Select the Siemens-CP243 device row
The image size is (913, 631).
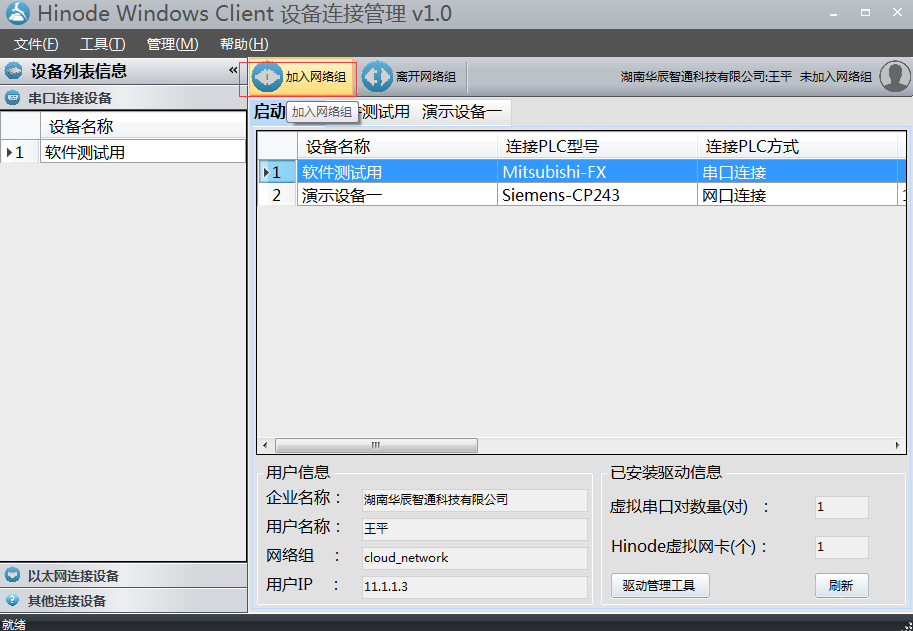[x=550, y=195]
